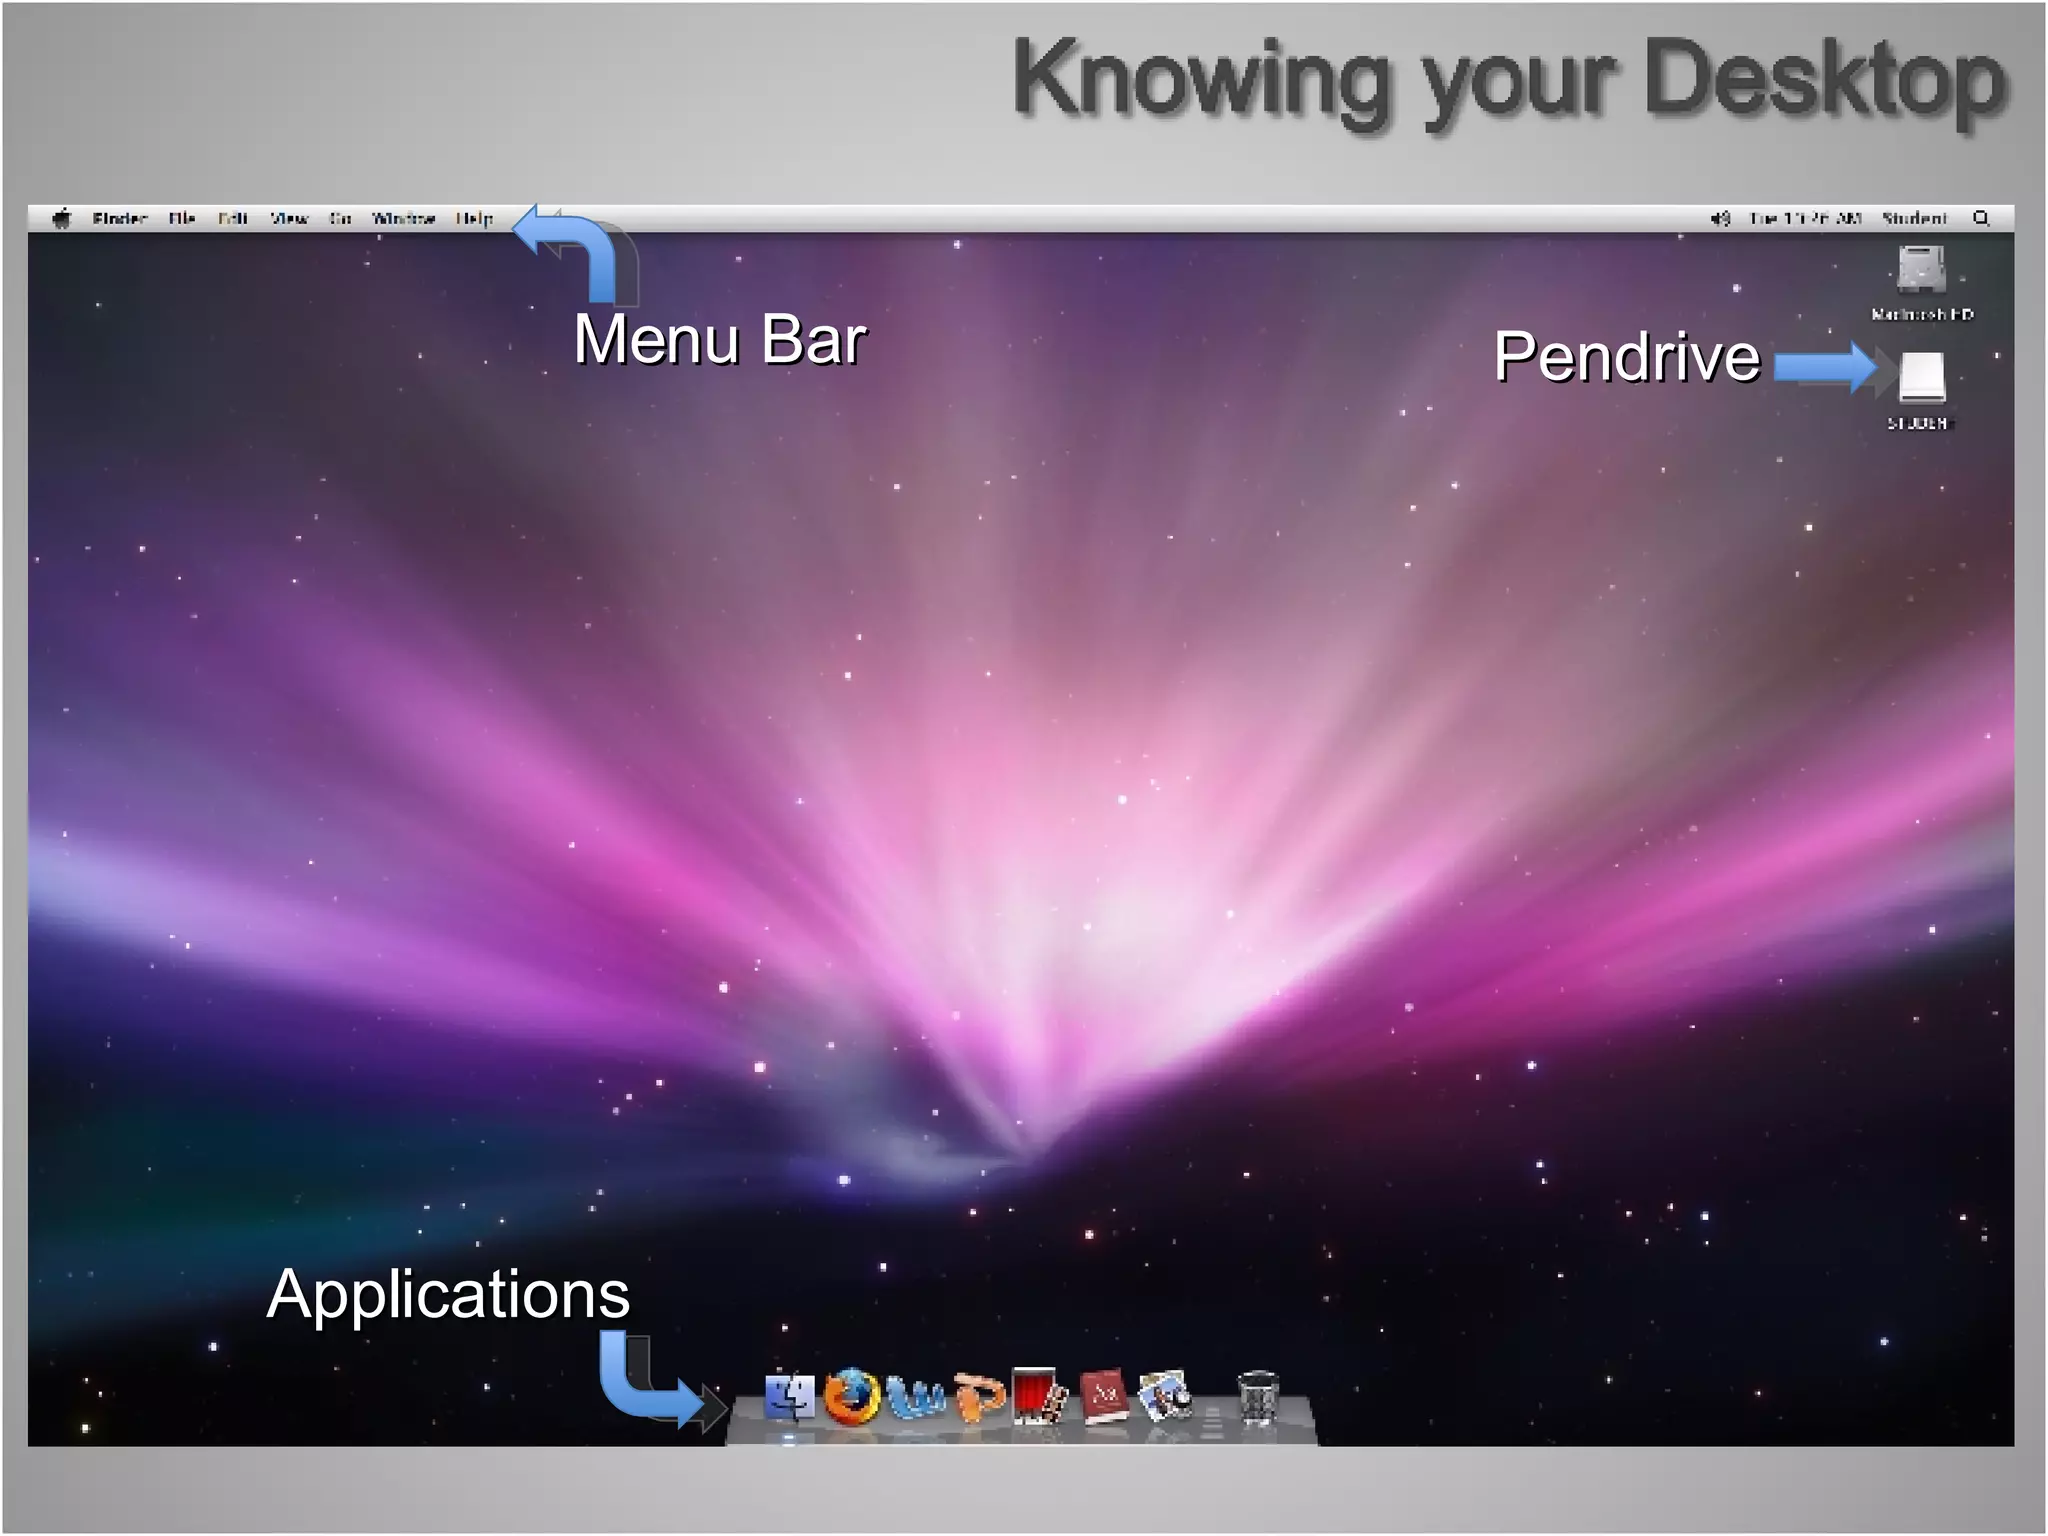Open the Help menu

click(474, 218)
